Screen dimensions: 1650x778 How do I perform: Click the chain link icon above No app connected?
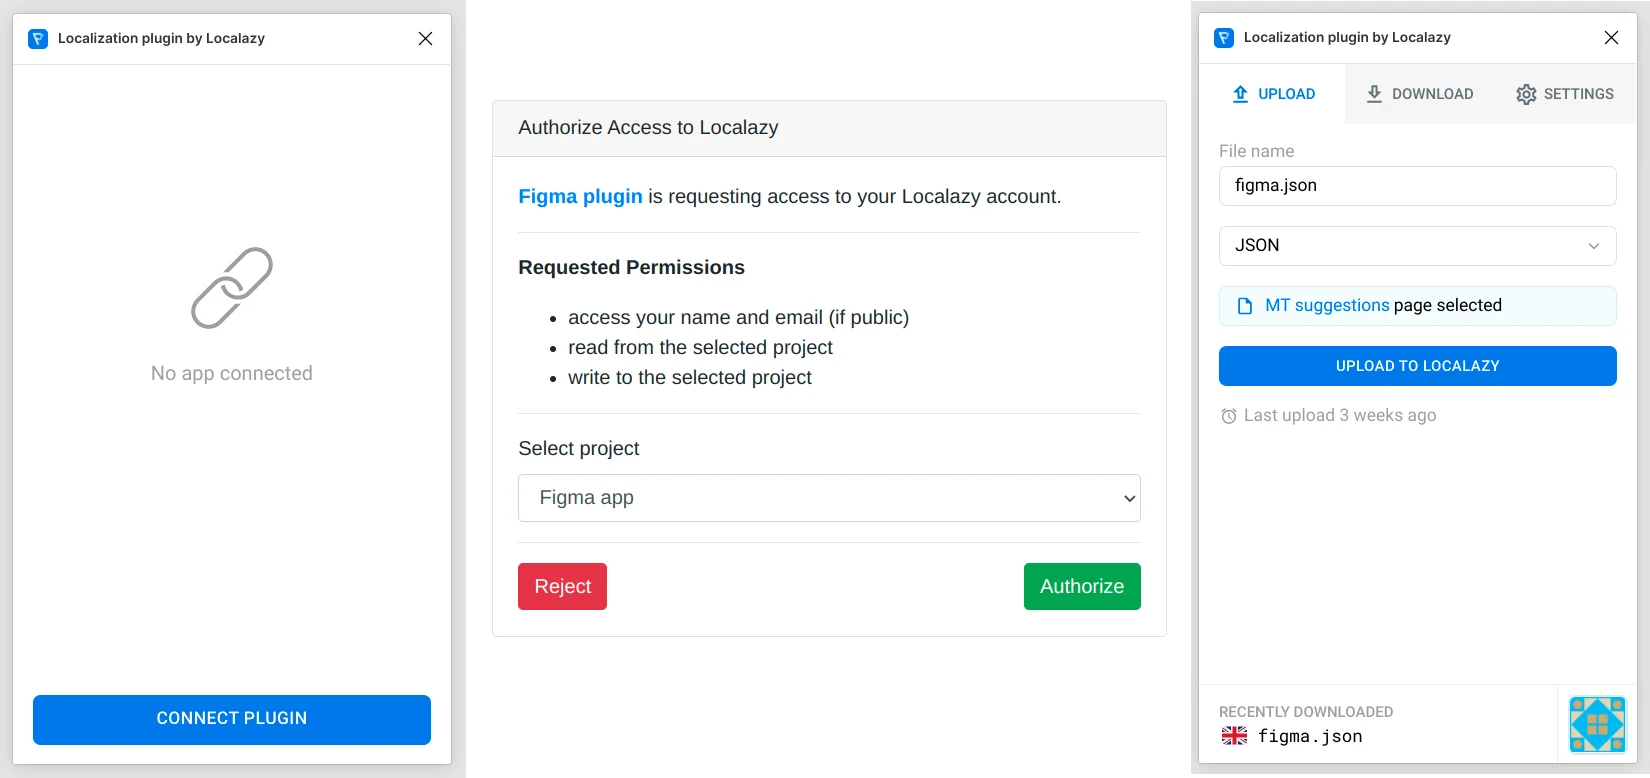pyautogui.click(x=232, y=288)
